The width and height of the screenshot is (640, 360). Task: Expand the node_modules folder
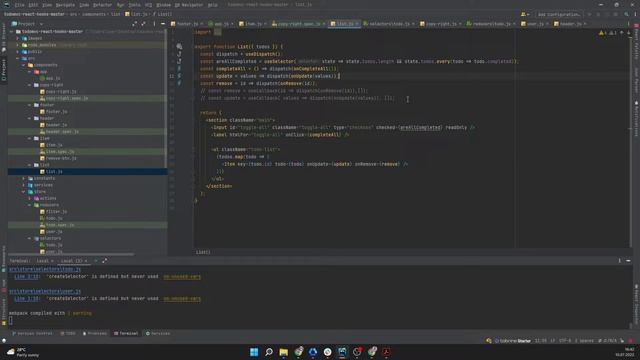18,45
